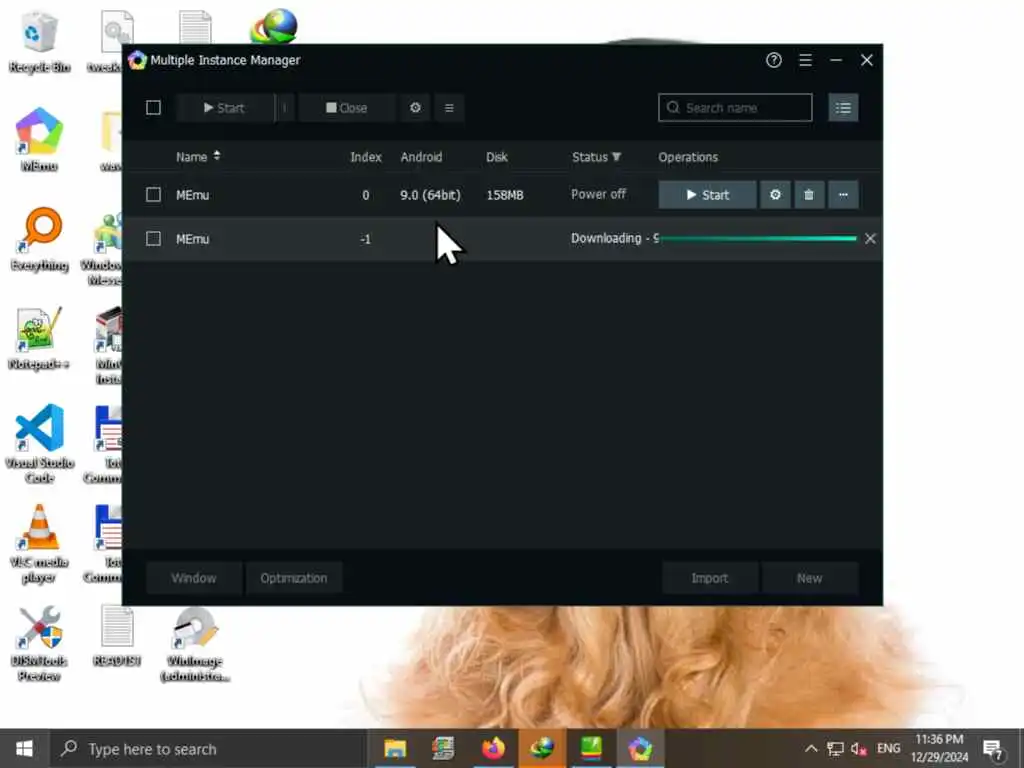Check the downloading MEmu instance checkbox
This screenshot has height=768, width=1024.
tap(153, 239)
